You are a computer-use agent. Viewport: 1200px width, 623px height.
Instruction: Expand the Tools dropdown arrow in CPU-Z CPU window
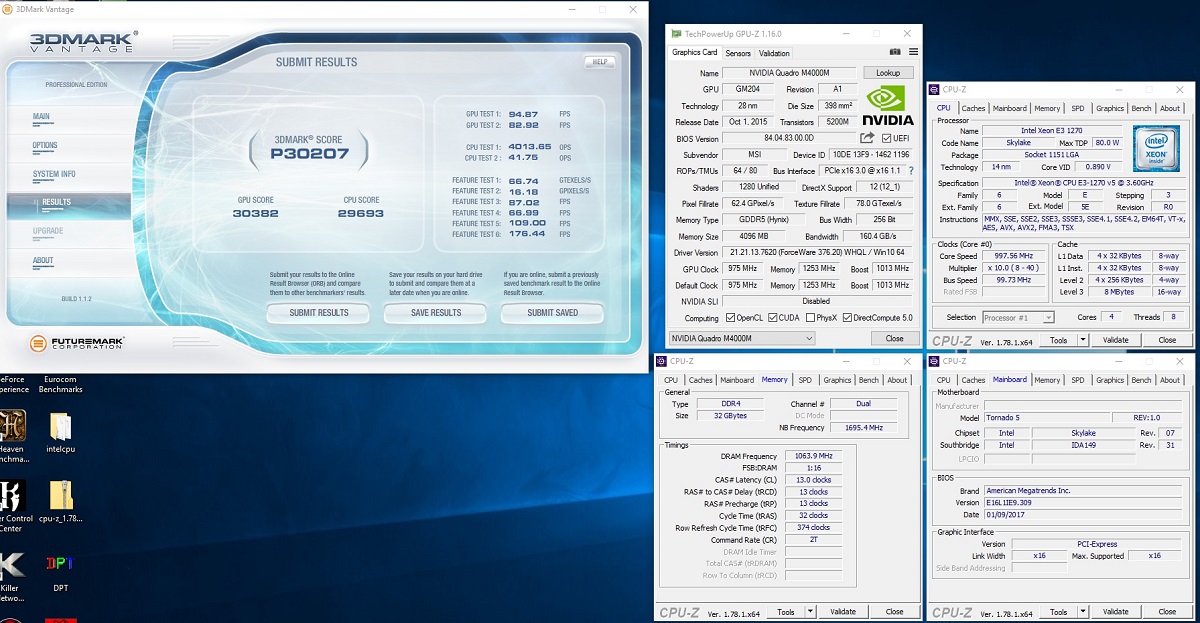click(x=1082, y=340)
